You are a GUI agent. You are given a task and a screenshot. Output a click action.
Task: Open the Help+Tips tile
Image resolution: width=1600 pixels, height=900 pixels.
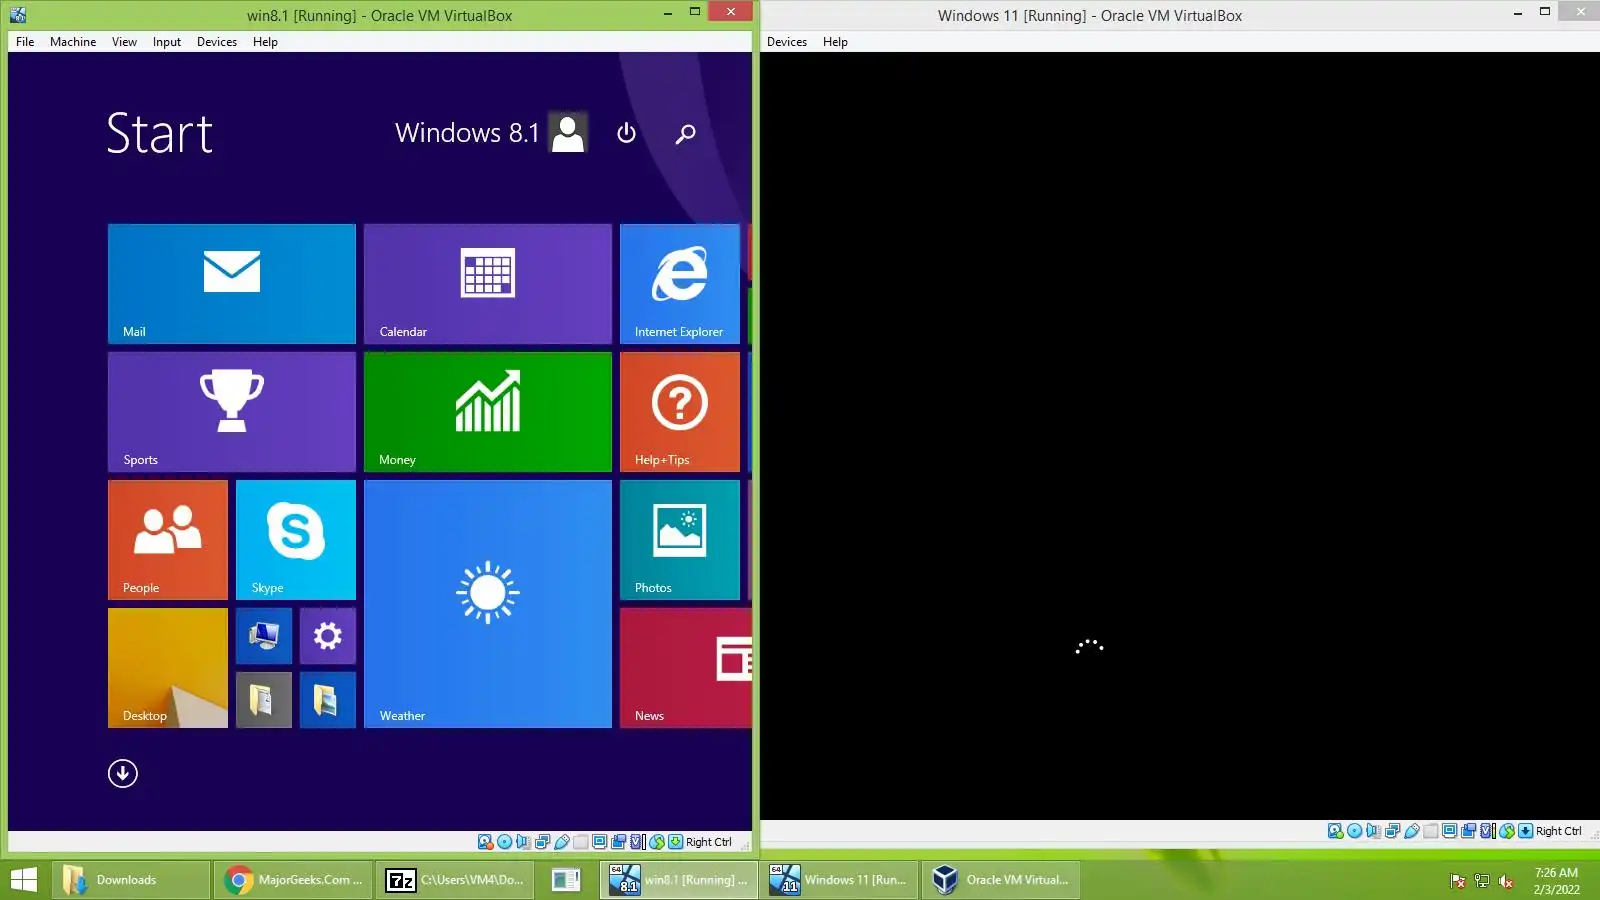[680, 412]
